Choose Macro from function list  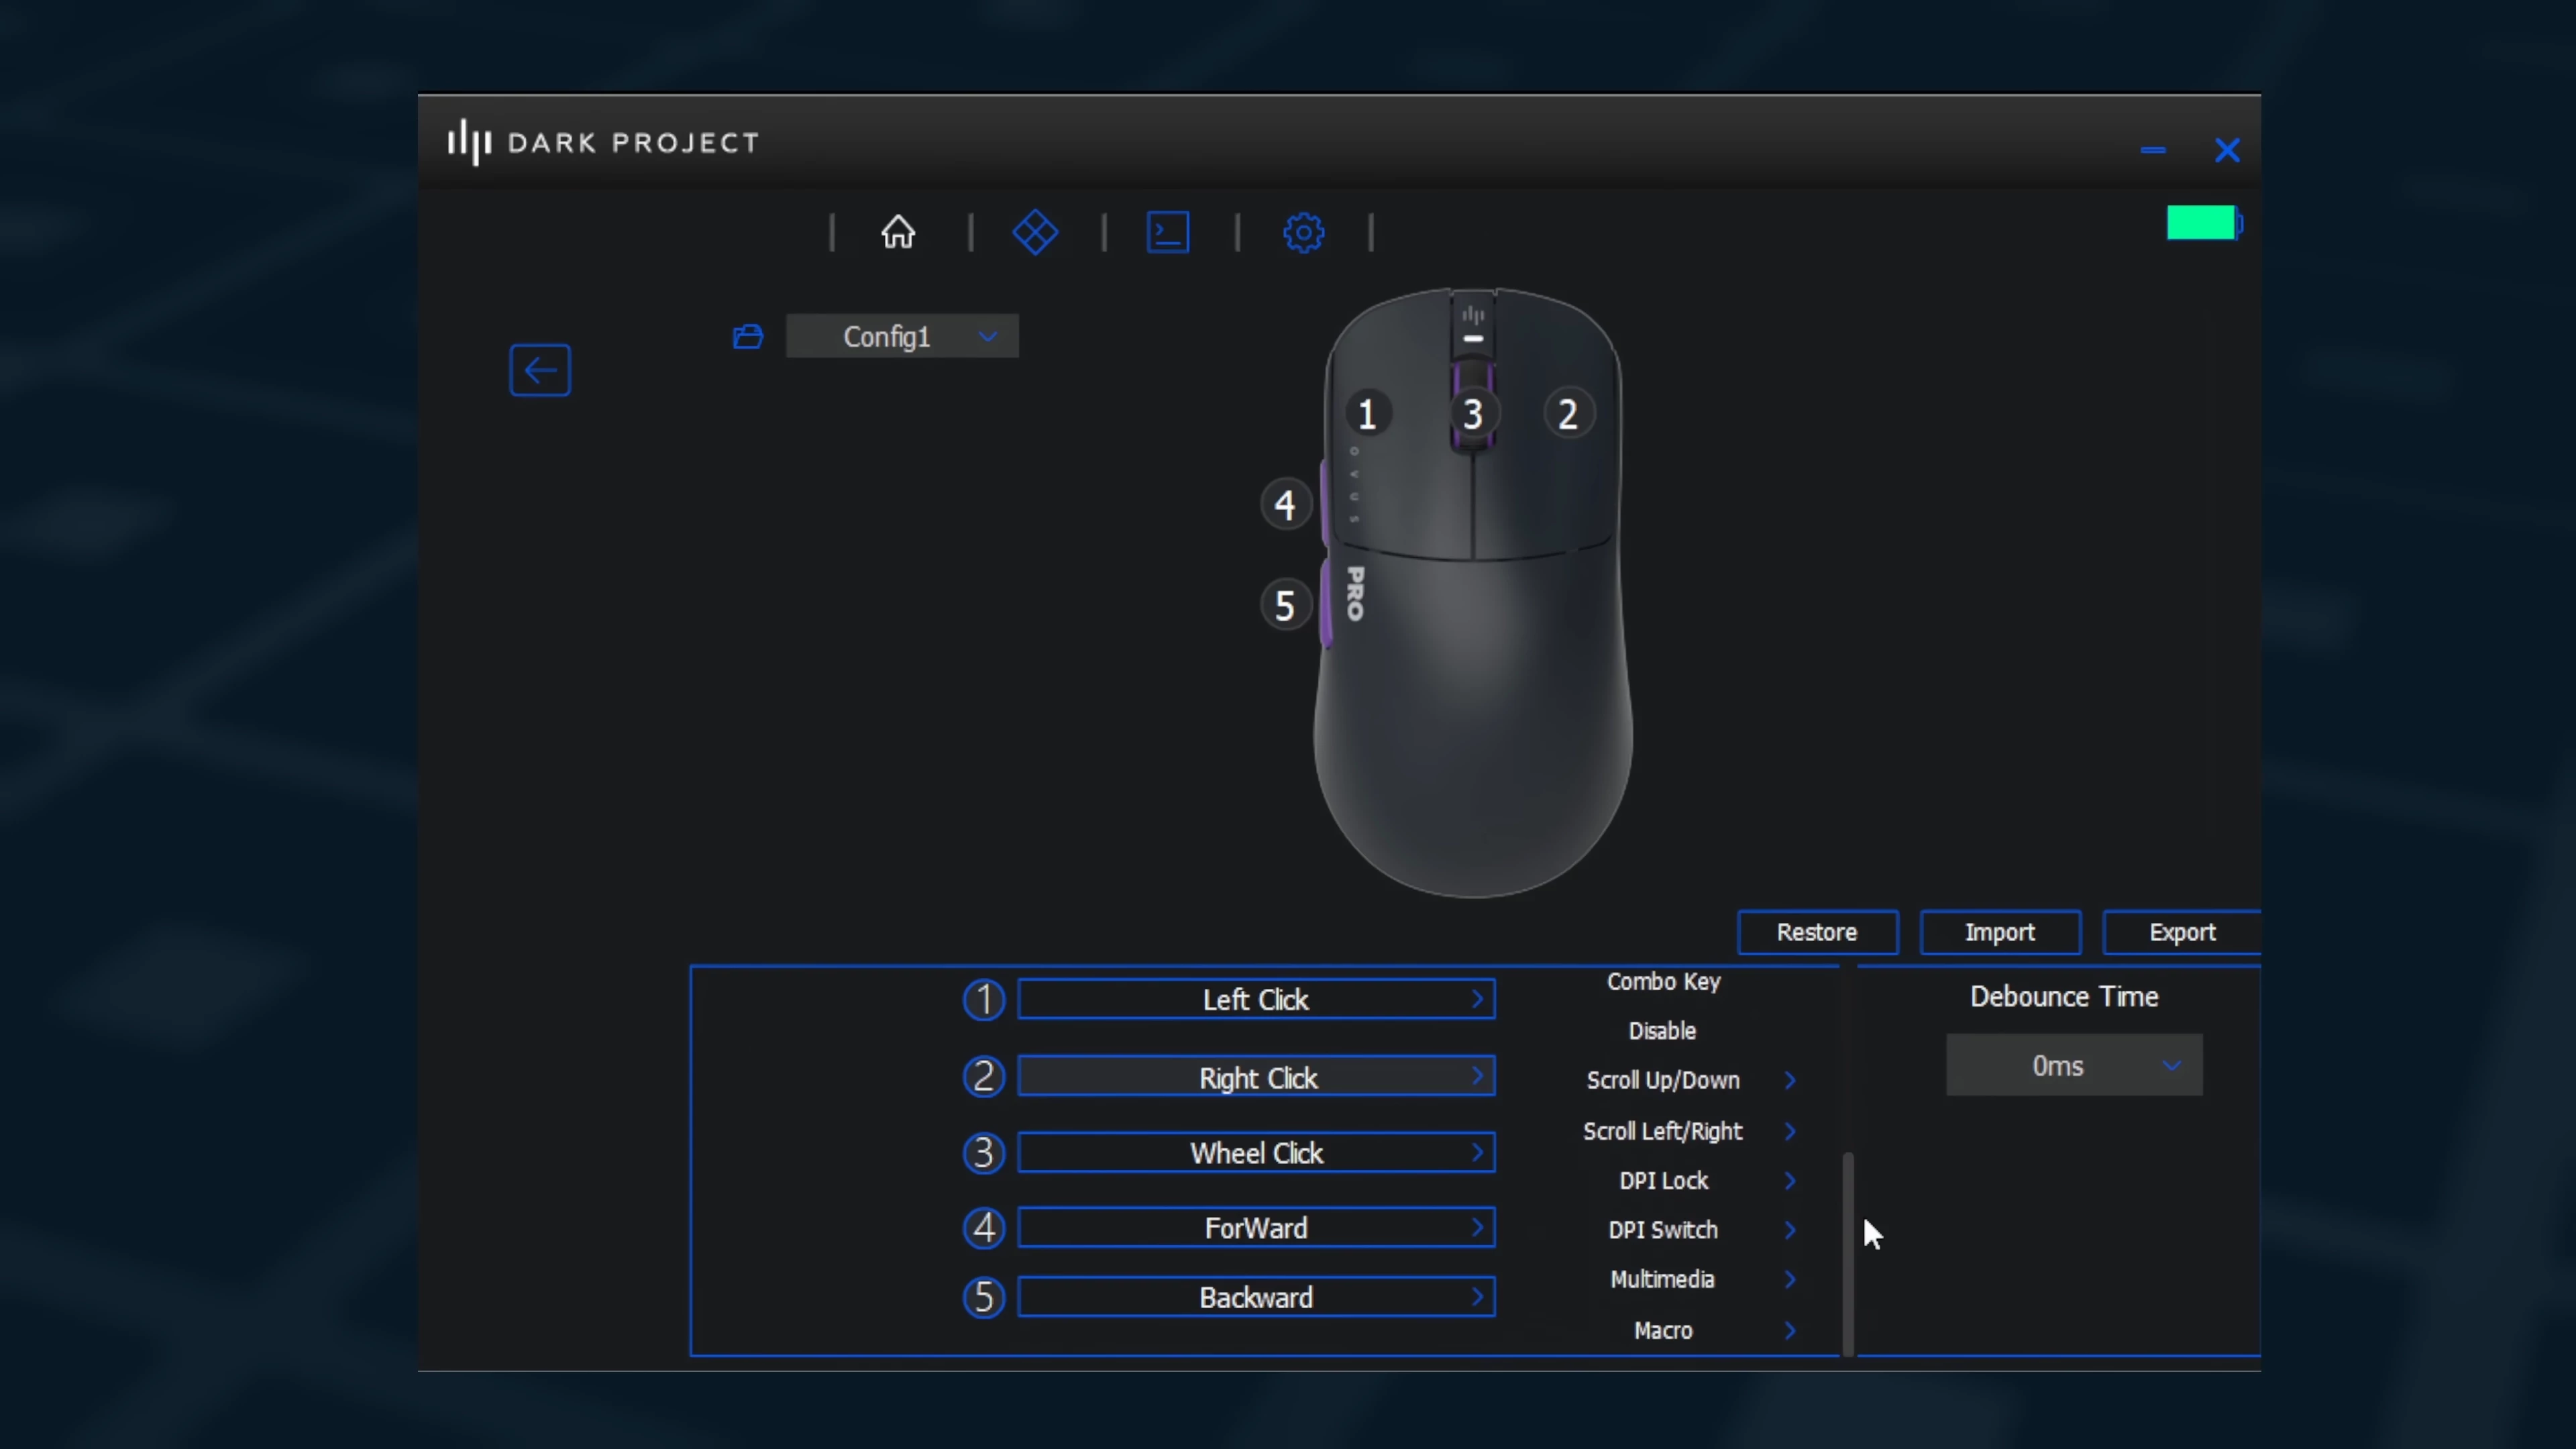[1663, 1330]
